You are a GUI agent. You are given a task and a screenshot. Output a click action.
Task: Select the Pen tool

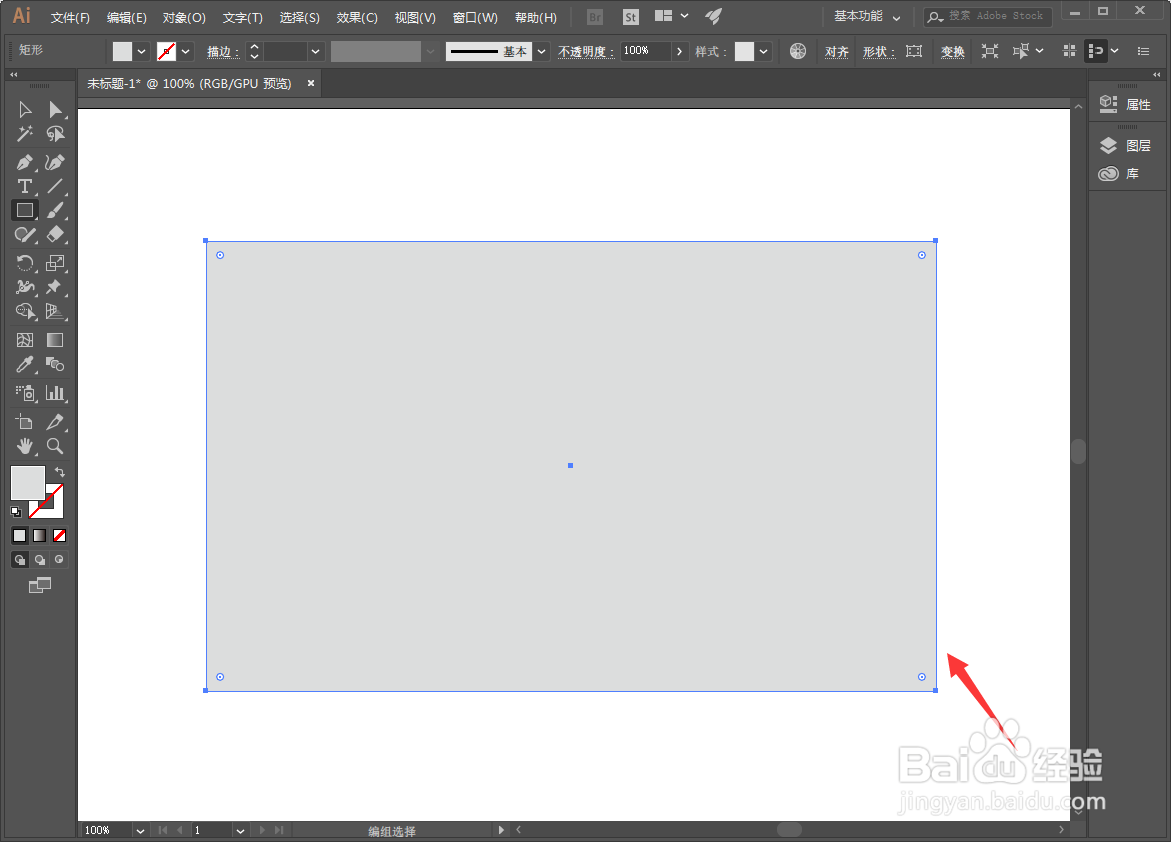click(x=25, y=162)
